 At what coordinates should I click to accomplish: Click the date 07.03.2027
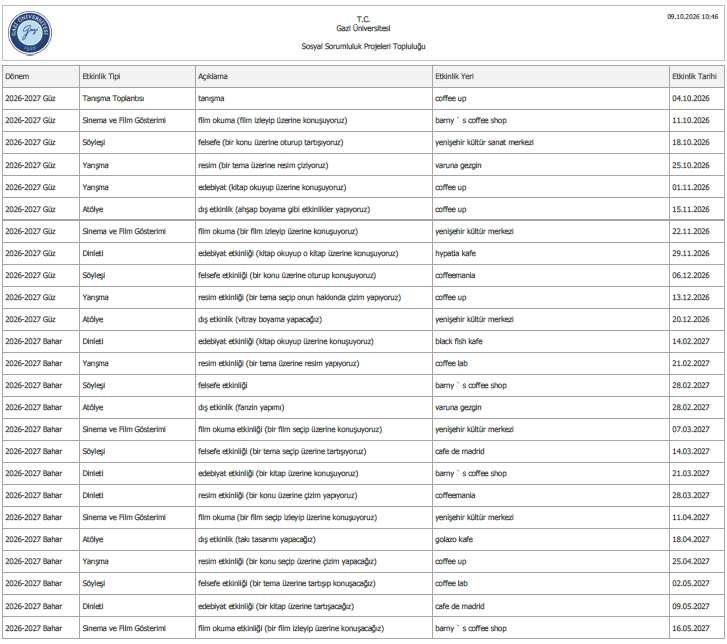[x=690, y=429]
